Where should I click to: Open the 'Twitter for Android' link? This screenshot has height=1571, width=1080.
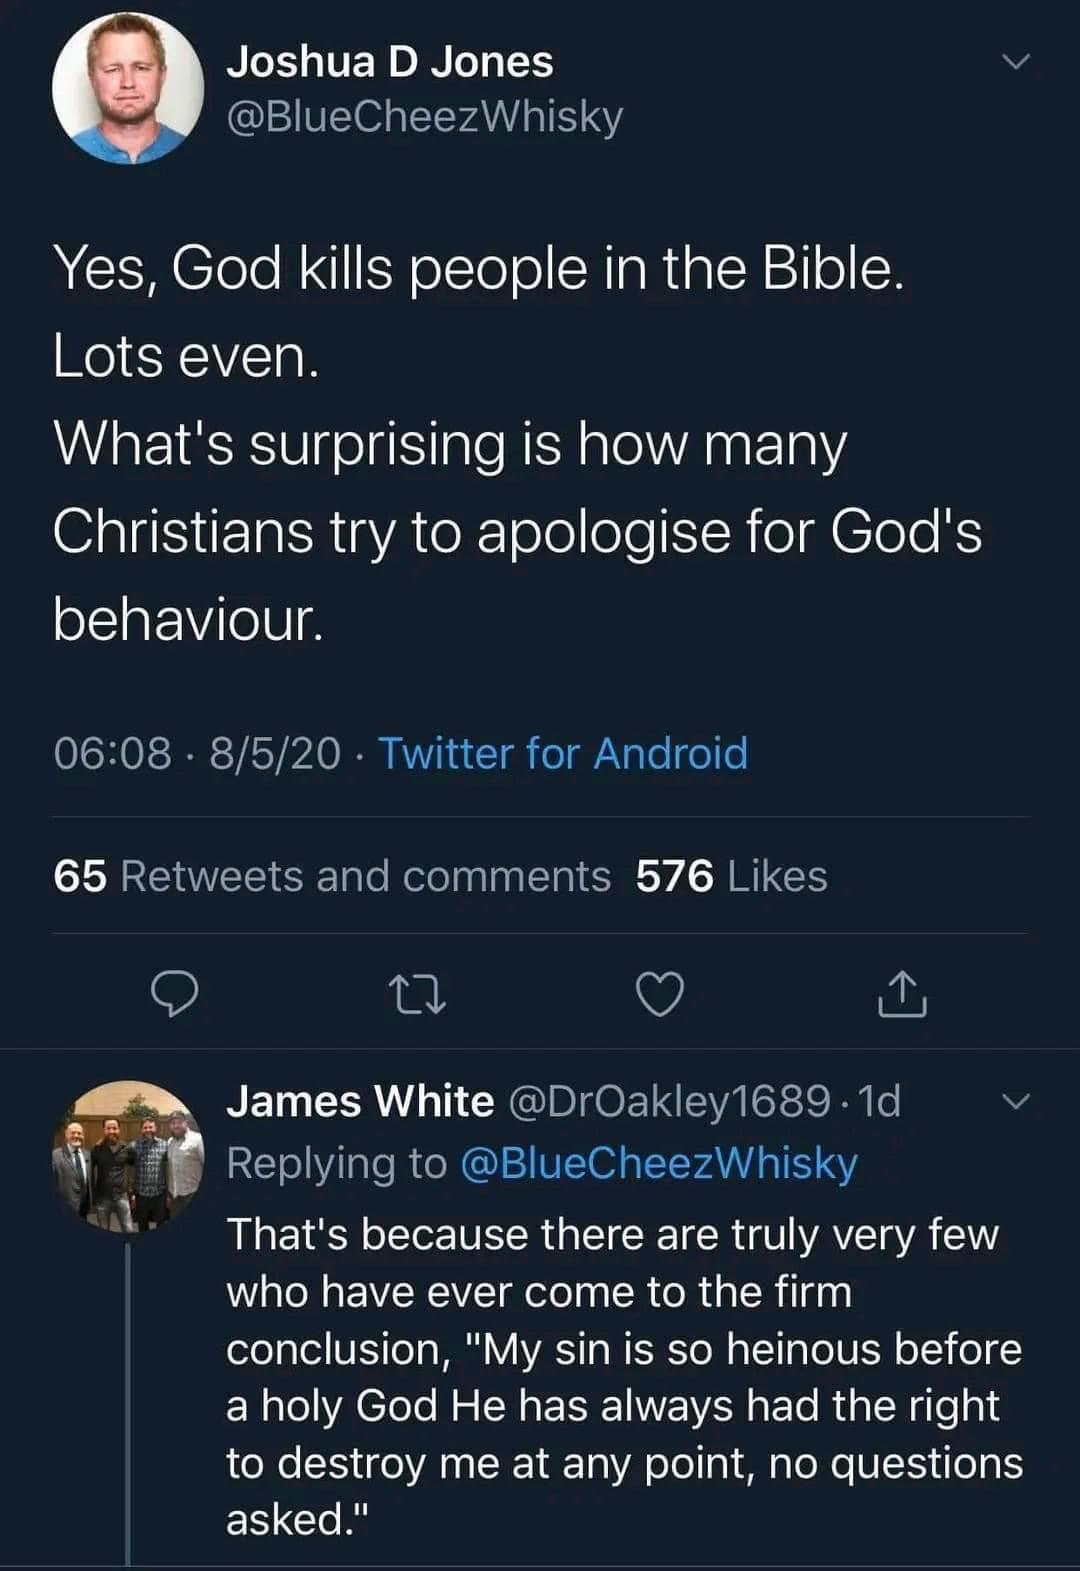click(x=563, y=753)
